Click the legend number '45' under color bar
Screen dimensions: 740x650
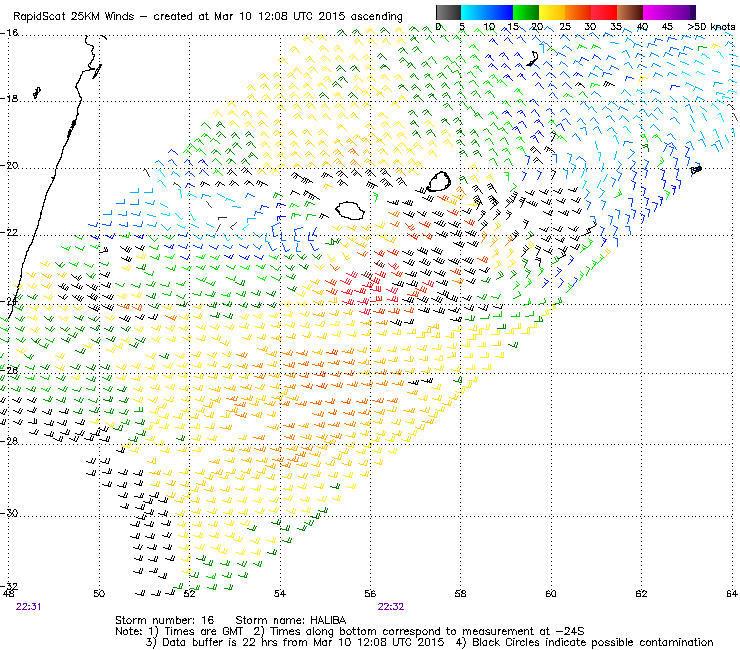pos(667,27)
